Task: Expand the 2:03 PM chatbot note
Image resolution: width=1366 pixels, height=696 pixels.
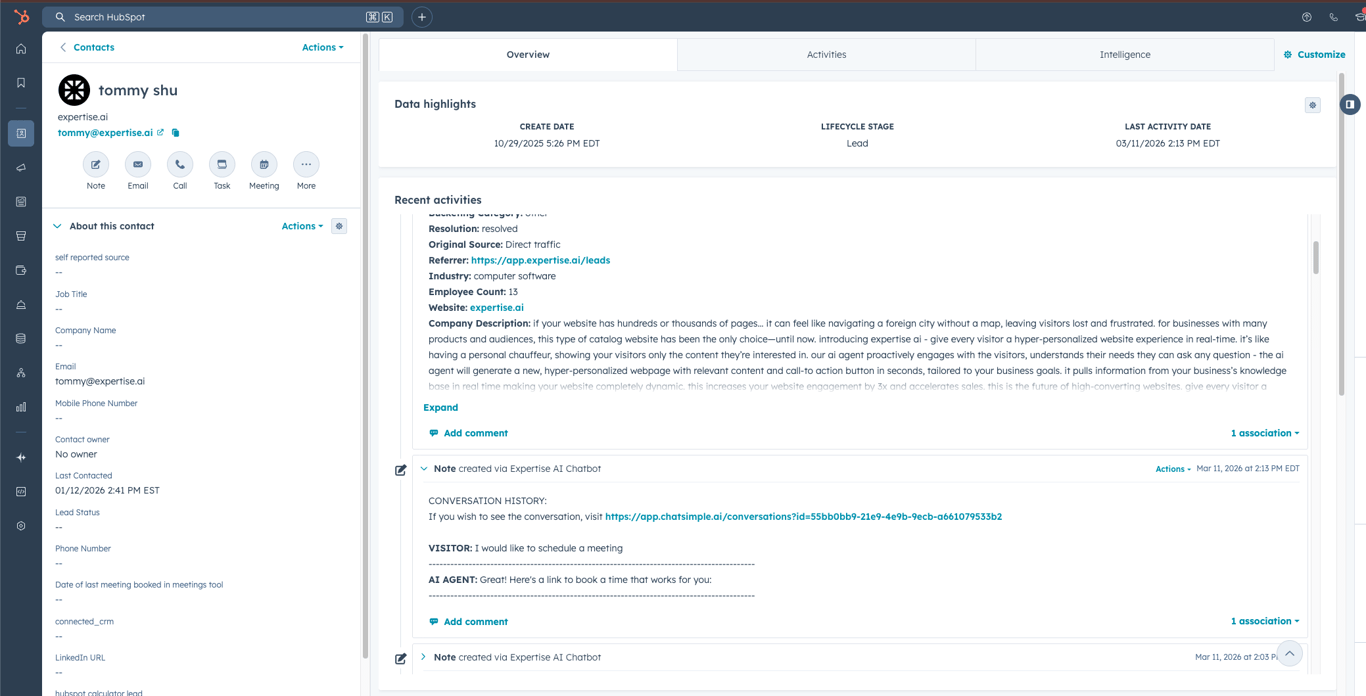Action: coord(424,657)
